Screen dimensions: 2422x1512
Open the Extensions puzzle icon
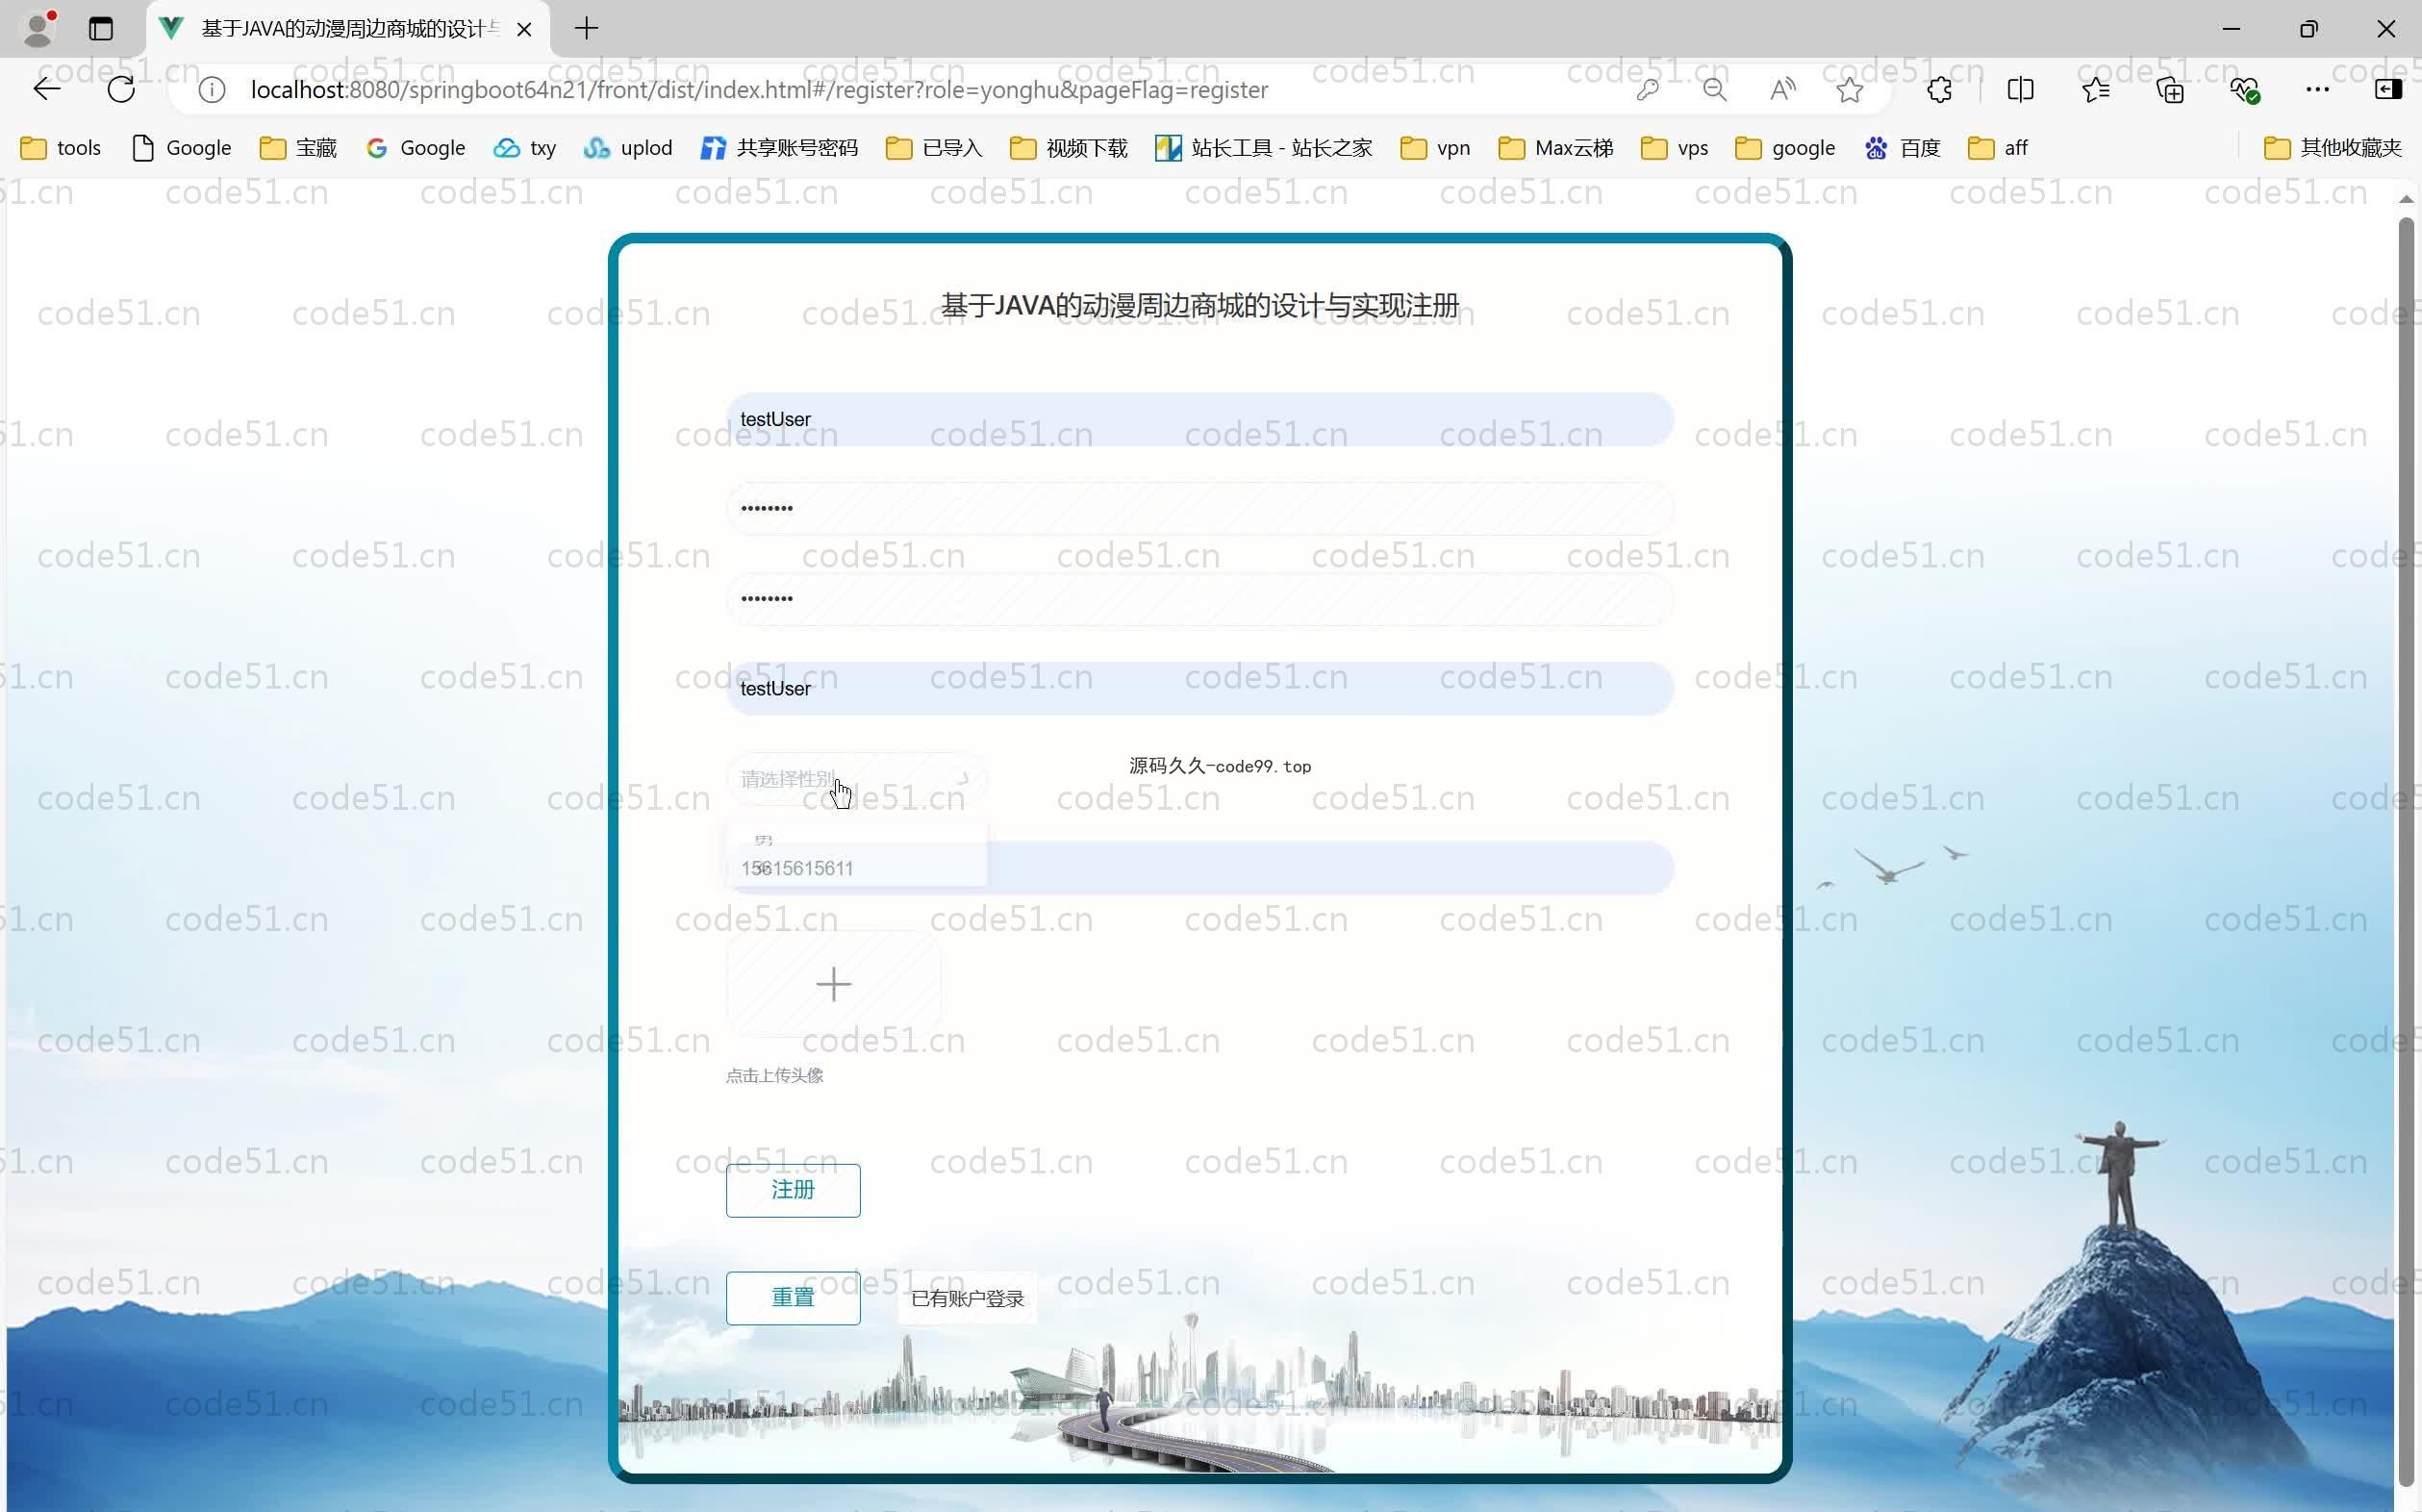click(1939, 90)
